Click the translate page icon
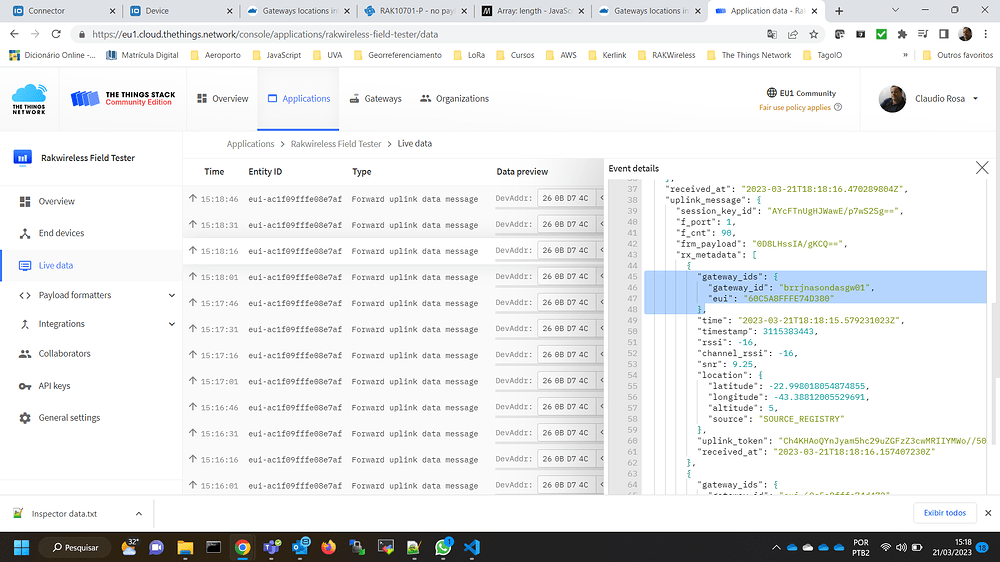Screen dimensions: 1000x562 click(x=772, y=34)
